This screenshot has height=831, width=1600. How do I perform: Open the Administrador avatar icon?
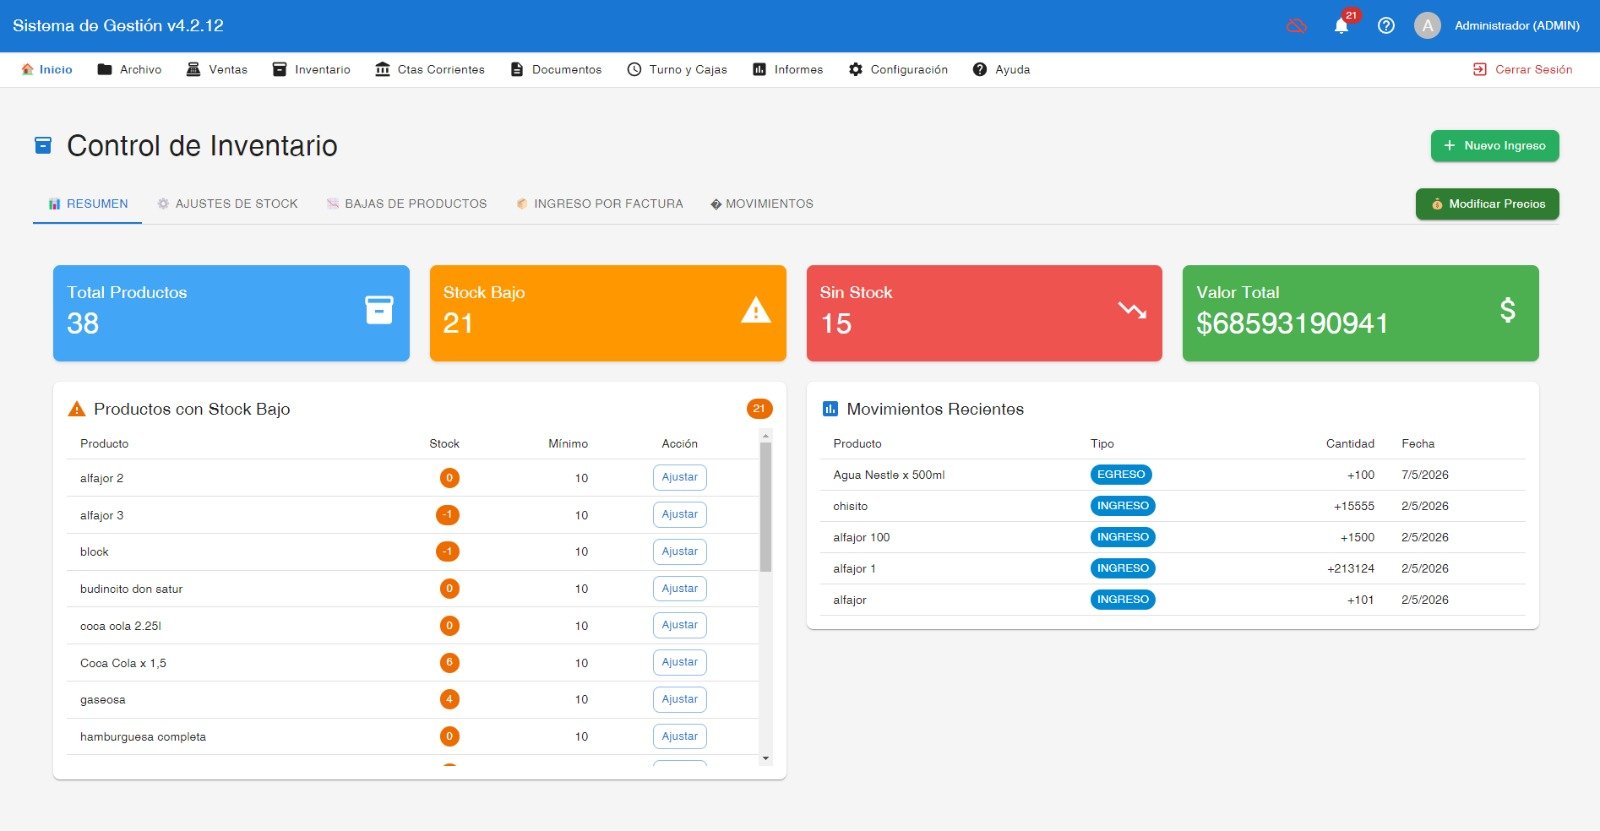(1427, 26)
